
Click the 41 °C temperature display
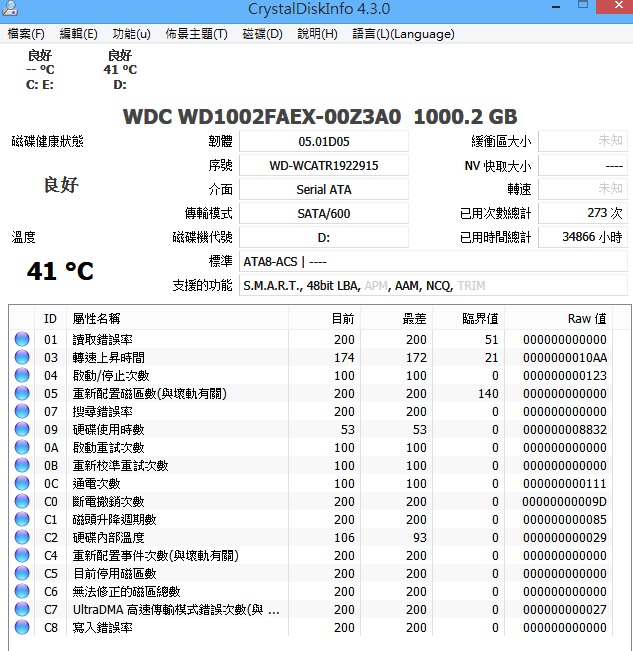pyautogui.click(x=60, y=271)
